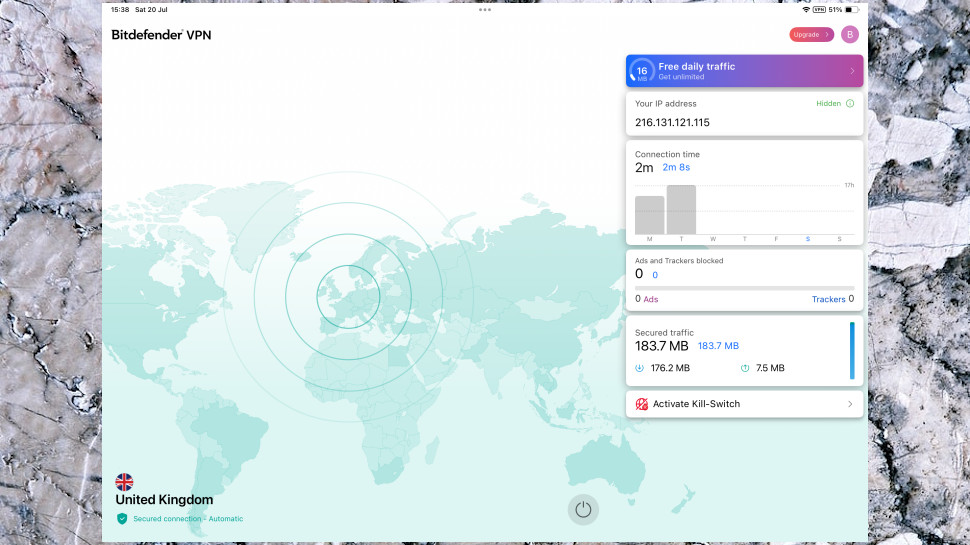
Task: Click the Ads label in blocked panel
Action: [651, 299]
